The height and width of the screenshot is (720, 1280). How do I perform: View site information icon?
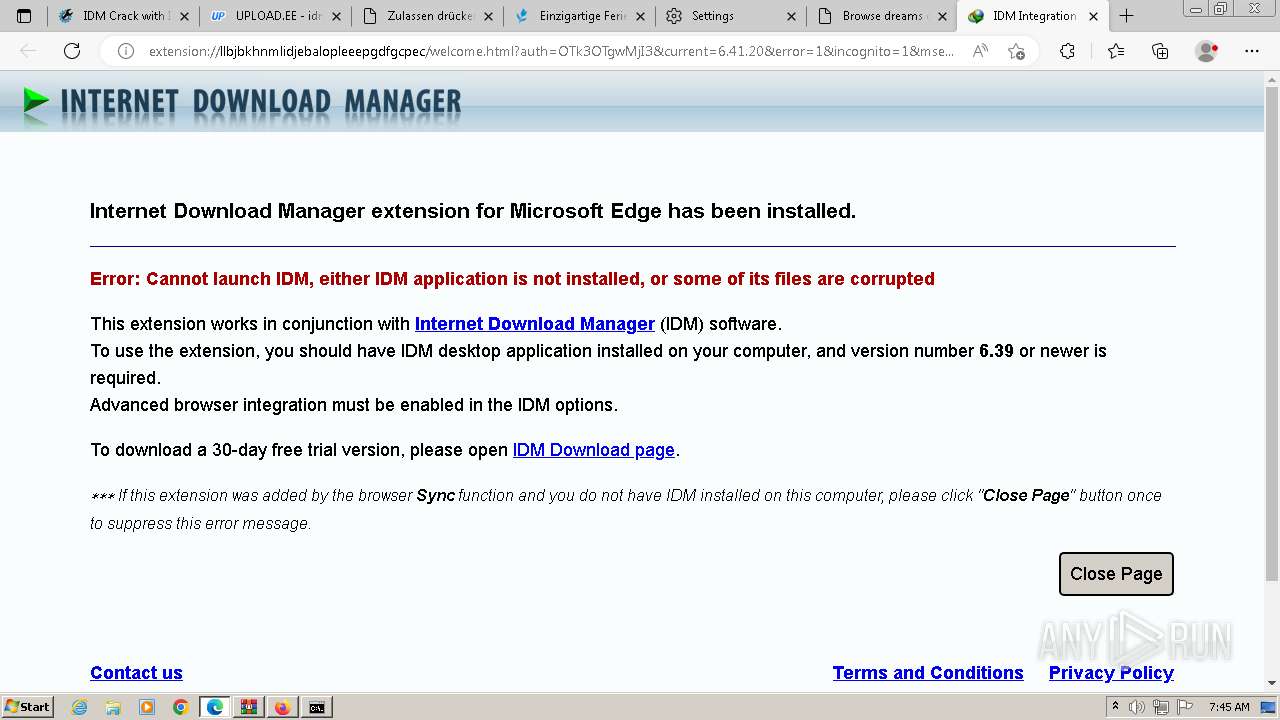125,51
